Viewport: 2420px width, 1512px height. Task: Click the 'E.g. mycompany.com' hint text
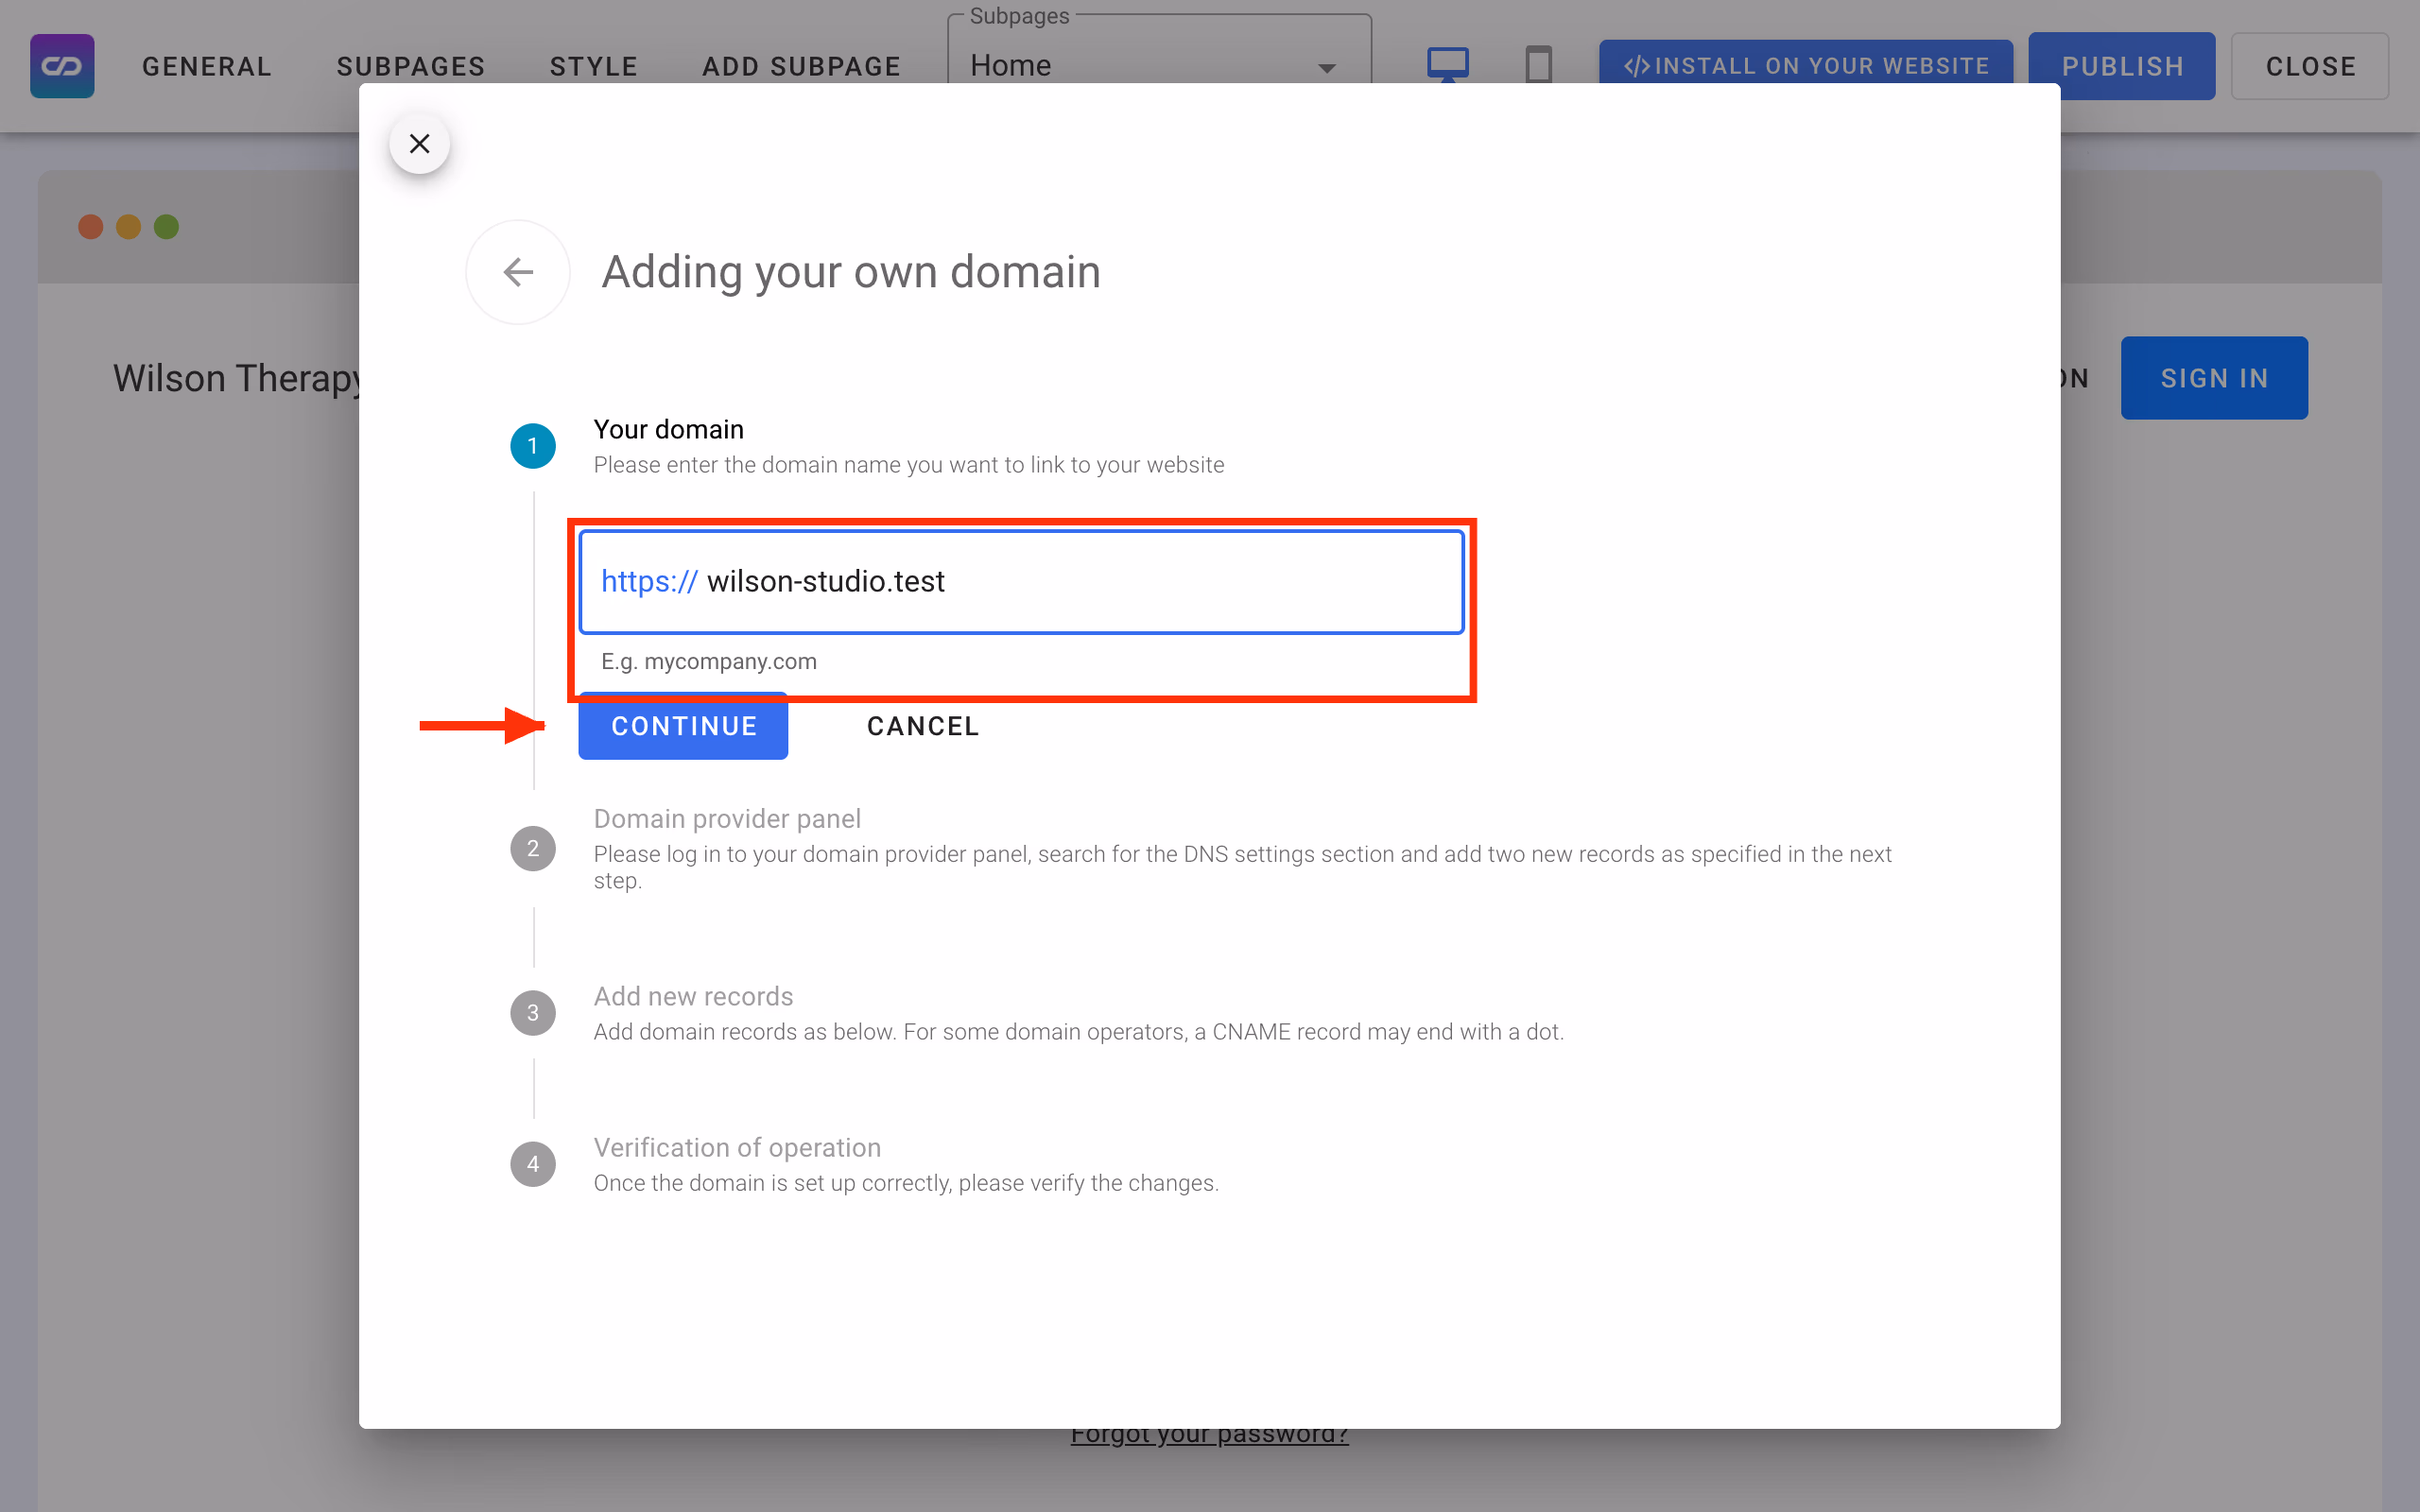(709, 661)
